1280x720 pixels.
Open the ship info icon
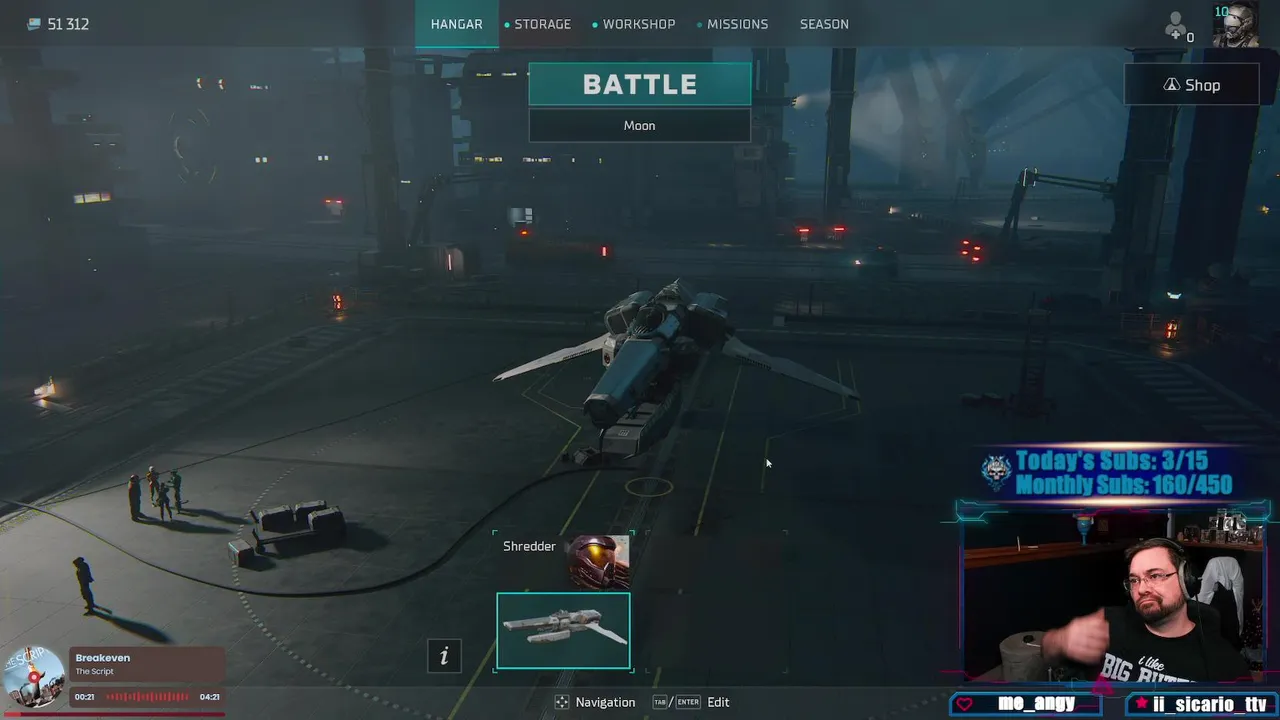tap(444, 655)
